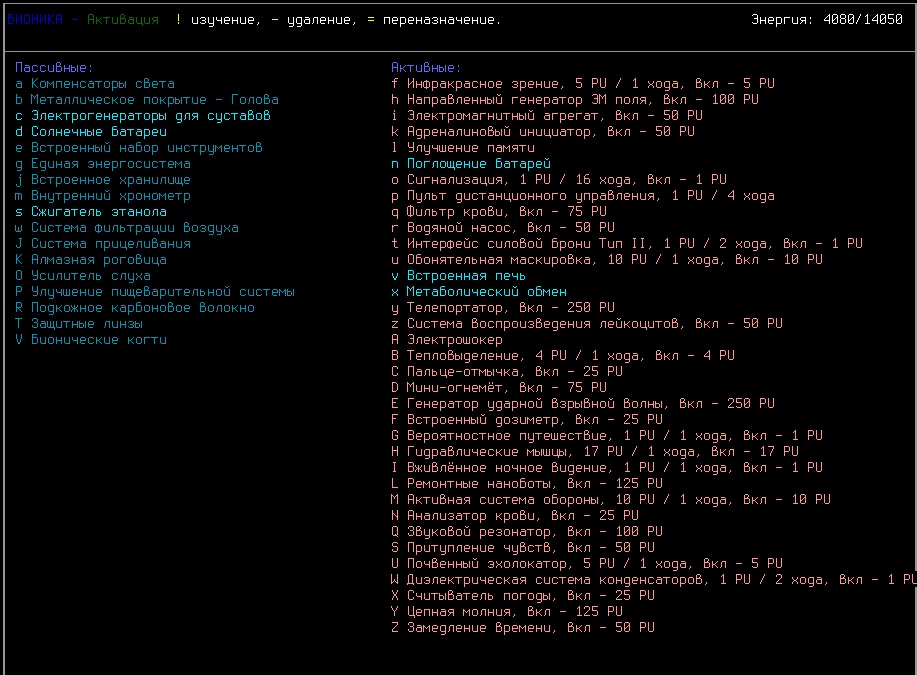
Task: Click 'Солнечные батареи' passive entry
Action: pos(91,132)
